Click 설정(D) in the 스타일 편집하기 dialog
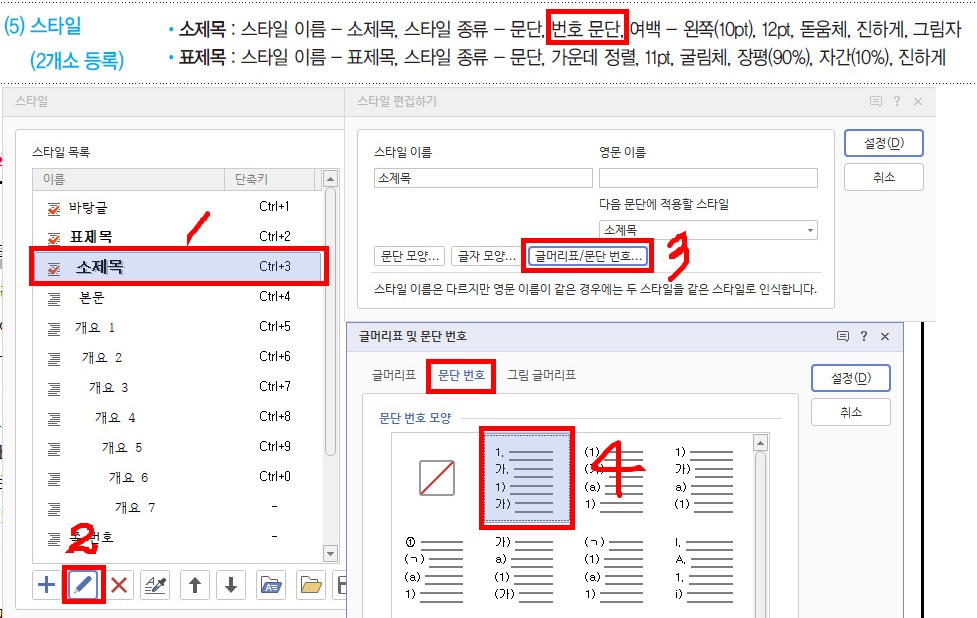The image size is (977, 618). [x=884, y=143]
